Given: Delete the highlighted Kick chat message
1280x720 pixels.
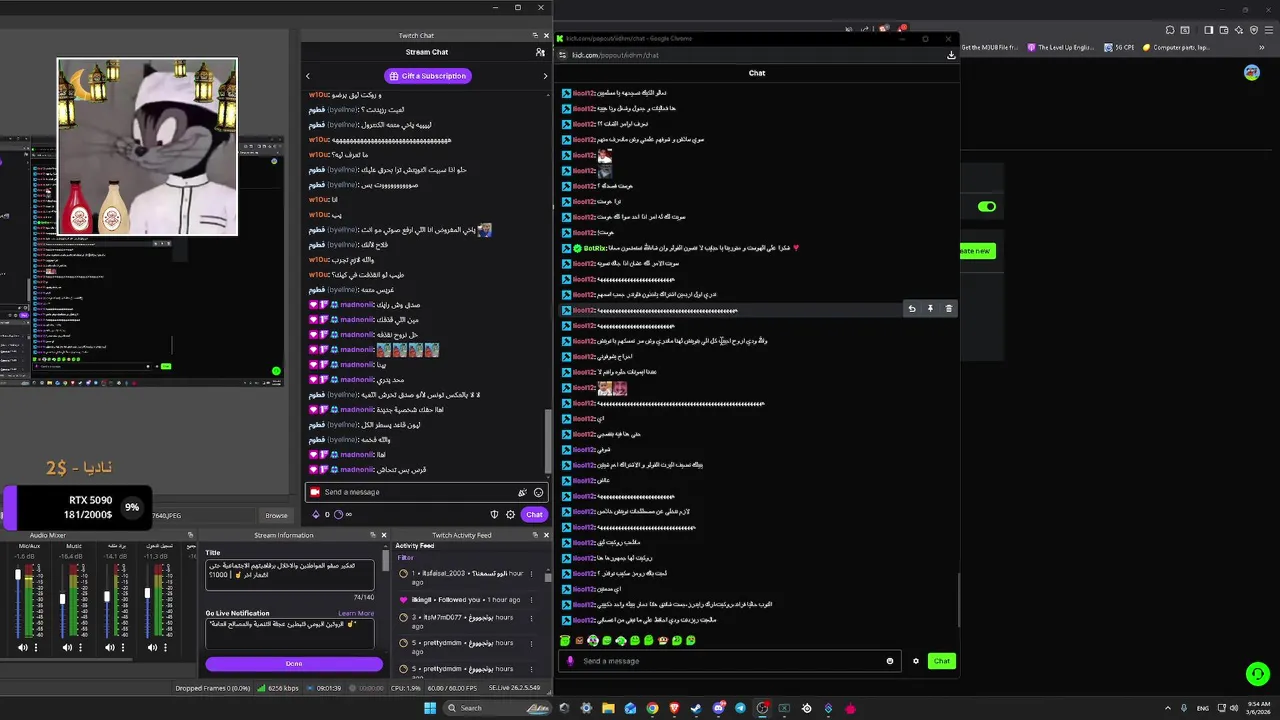Looking at the screenshot, I should click(949, 309).
